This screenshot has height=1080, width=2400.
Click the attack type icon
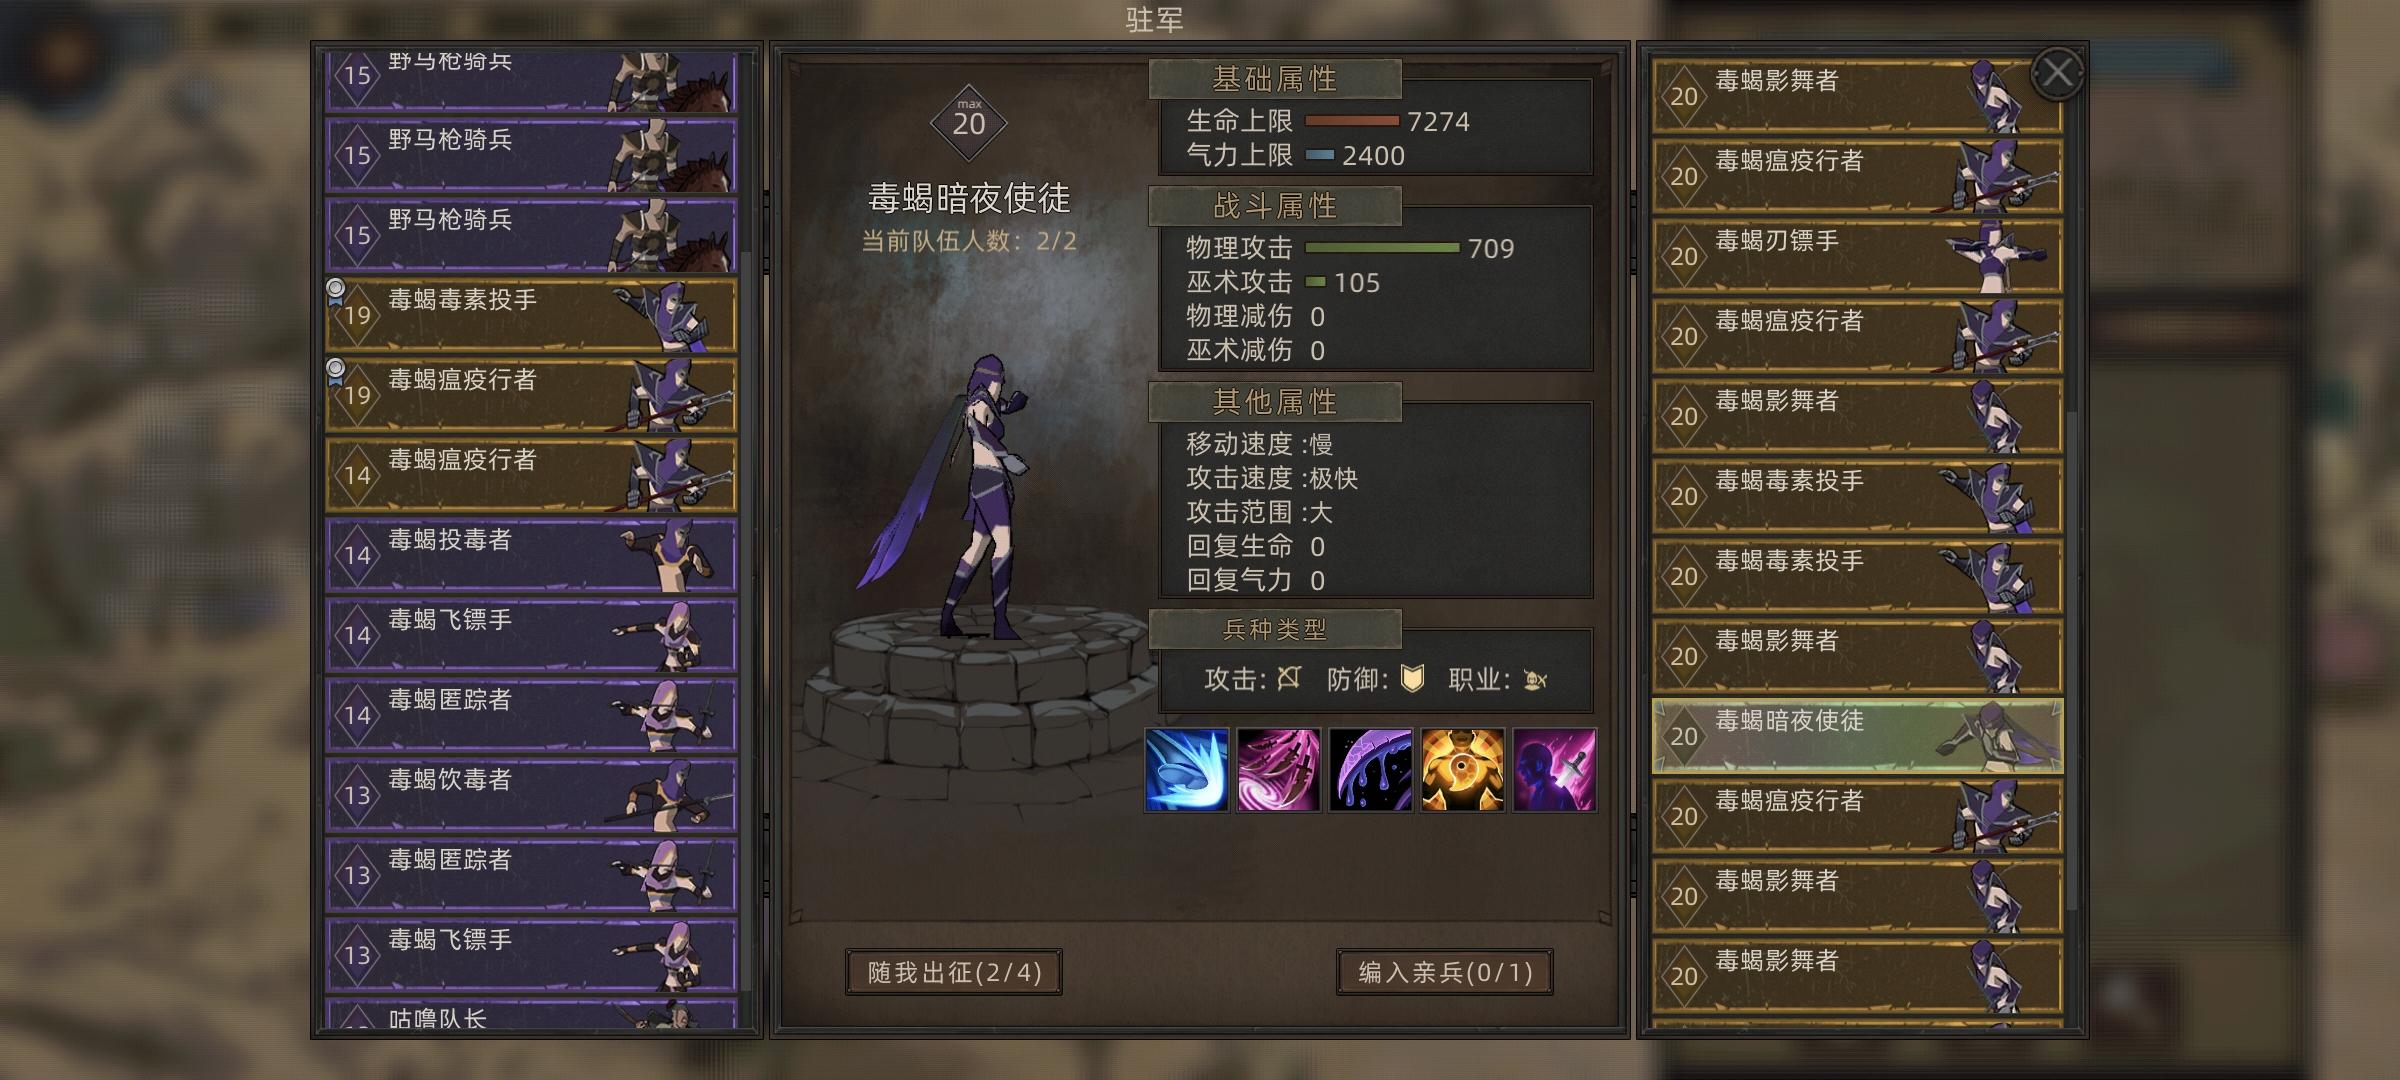point(1289,679)
